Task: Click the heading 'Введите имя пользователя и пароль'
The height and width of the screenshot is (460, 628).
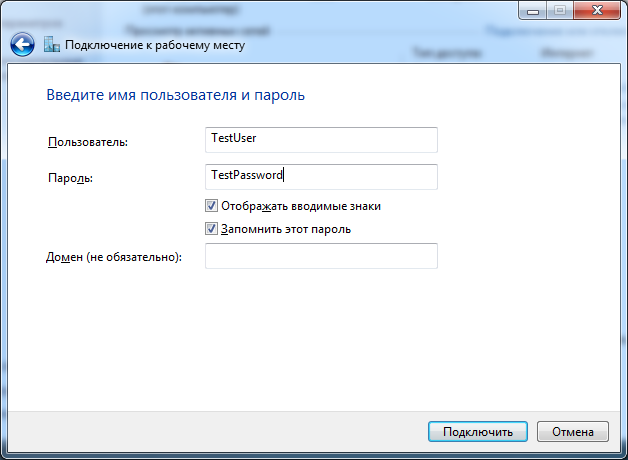Action: 175,96
